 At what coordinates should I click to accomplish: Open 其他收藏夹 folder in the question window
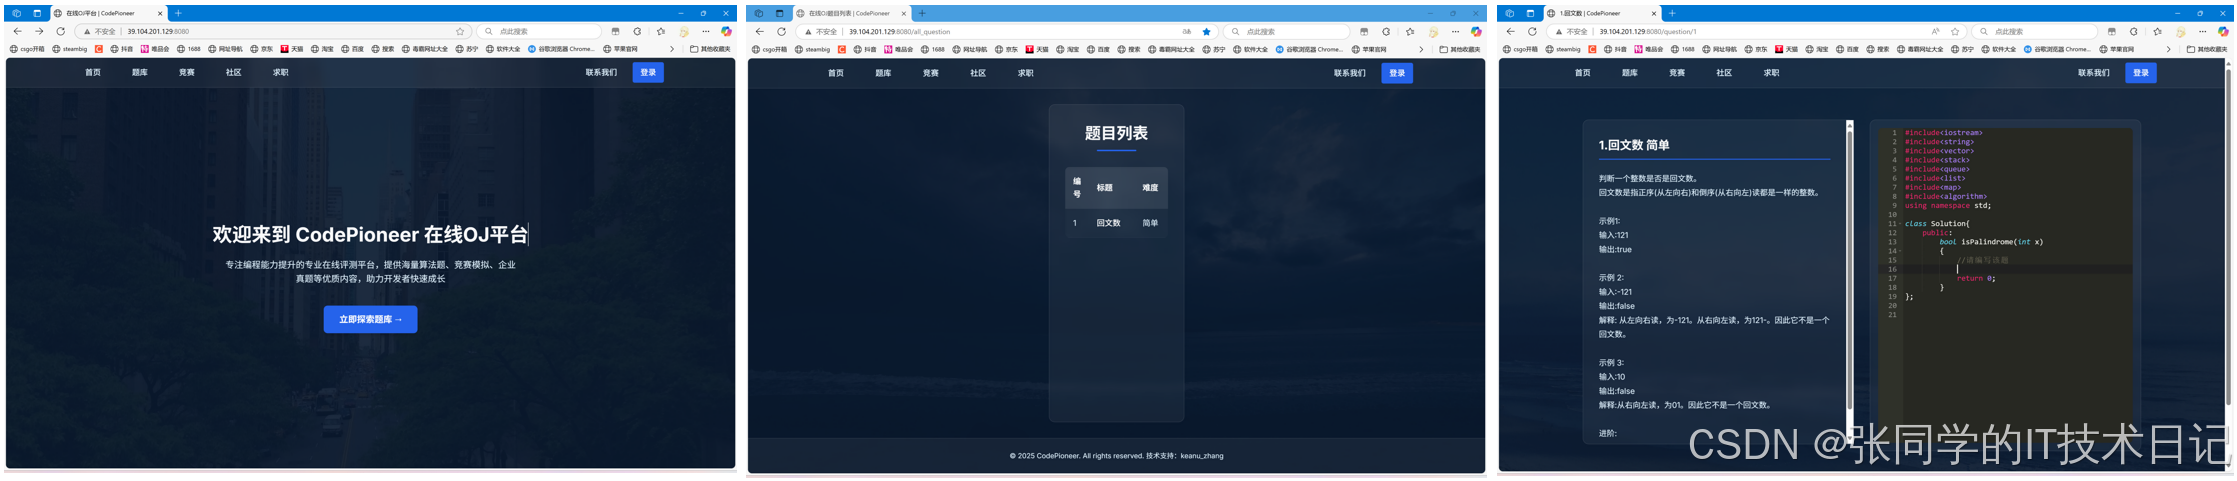click(x=2207, y=49)
